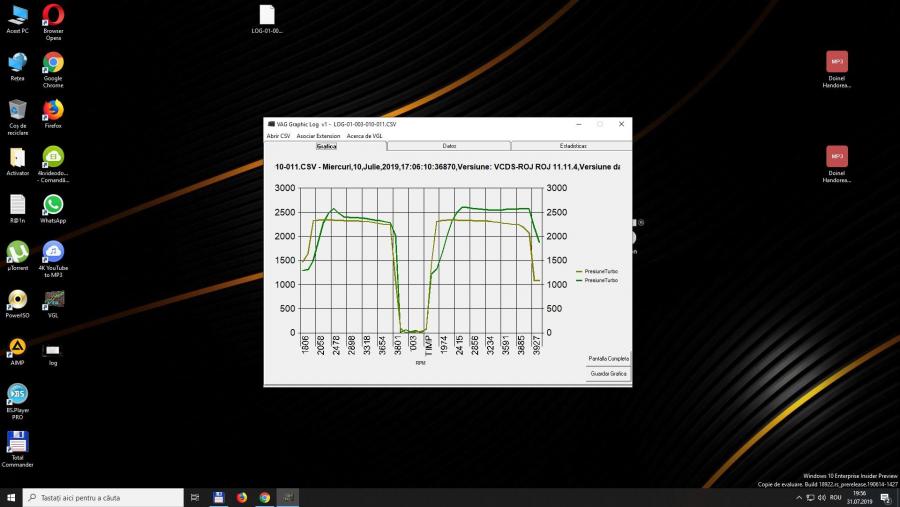Click the Acerca de VGL menu
The height and width of the screenshot is (507, 900).
click(364, 135)
